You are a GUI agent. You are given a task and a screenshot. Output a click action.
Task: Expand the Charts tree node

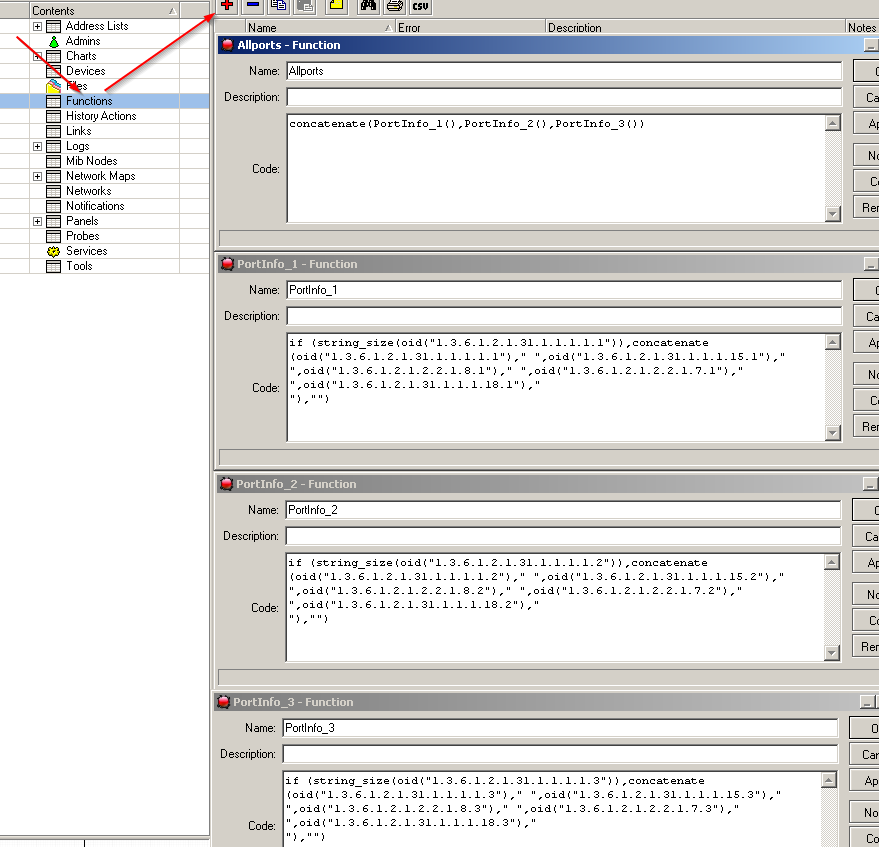tap(37, 56)
